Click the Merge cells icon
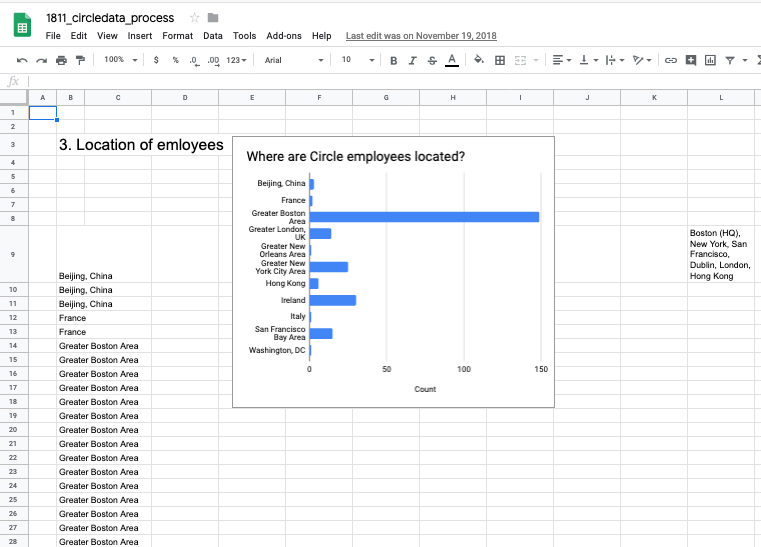The image size is (761, 547). pyautogui.click(x=520, y=60)
